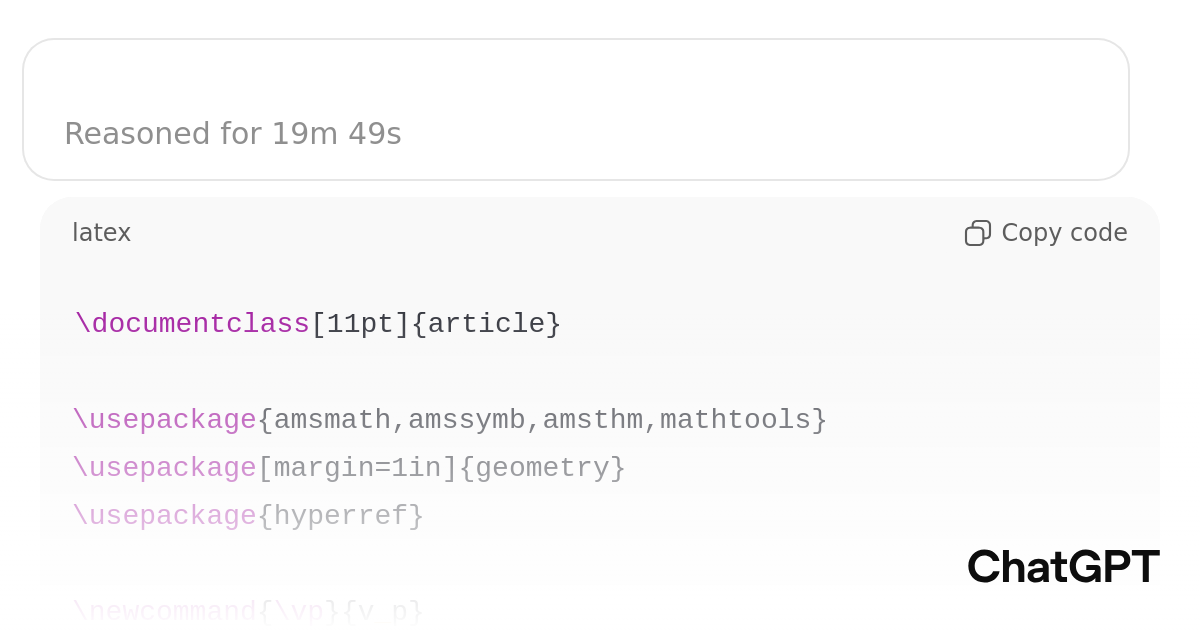Click the \usepackage command before hyperref

click(x=164, y=516)
